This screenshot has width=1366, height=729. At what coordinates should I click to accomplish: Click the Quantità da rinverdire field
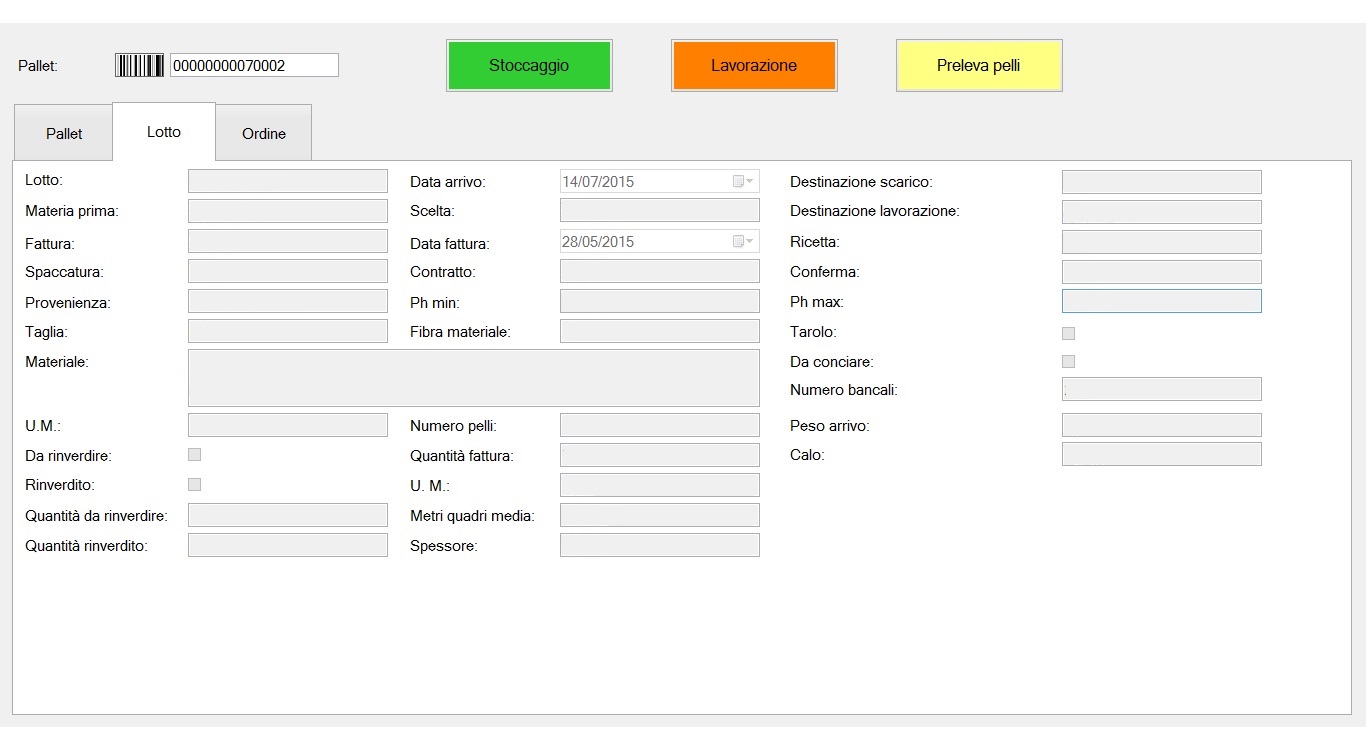click(288, 515)
